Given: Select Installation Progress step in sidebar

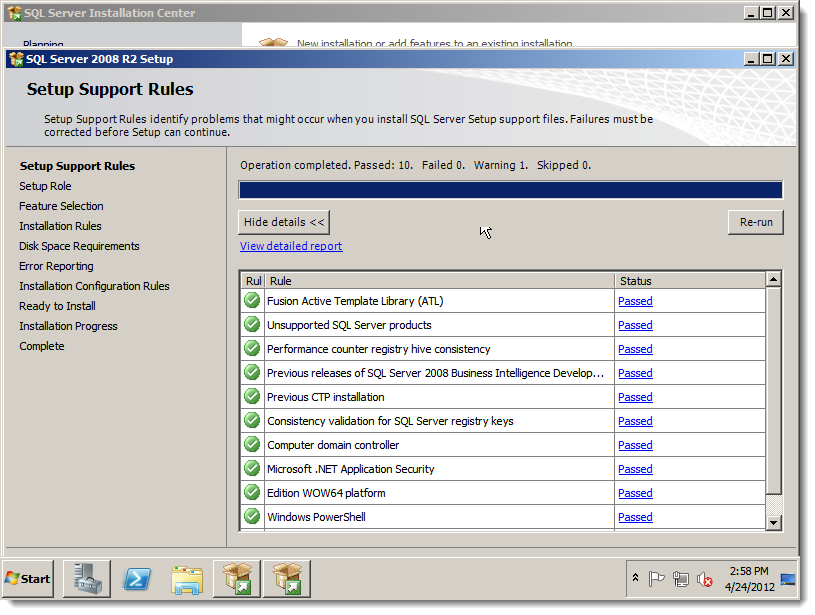Looking at the screenshot, I should click(68, 326).
